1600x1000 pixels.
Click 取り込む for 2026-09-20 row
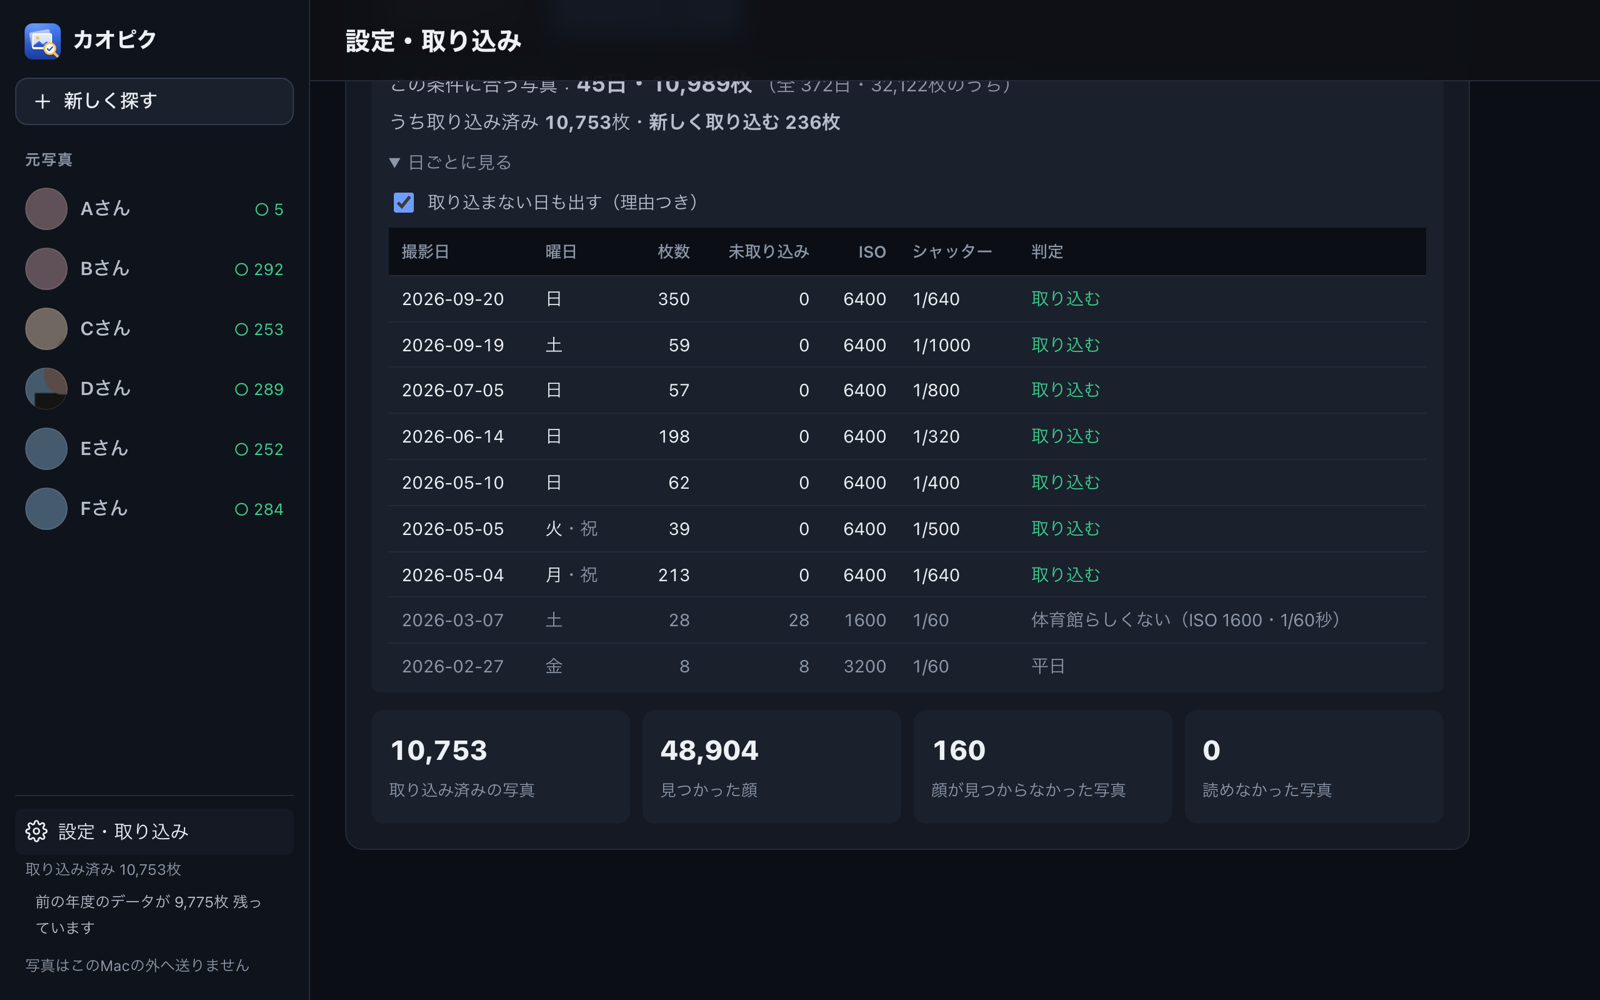click(x=1065, y=299)
